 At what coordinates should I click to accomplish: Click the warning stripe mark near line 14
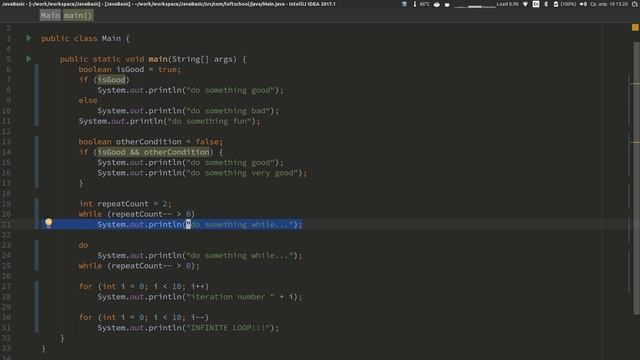point(635,142)
